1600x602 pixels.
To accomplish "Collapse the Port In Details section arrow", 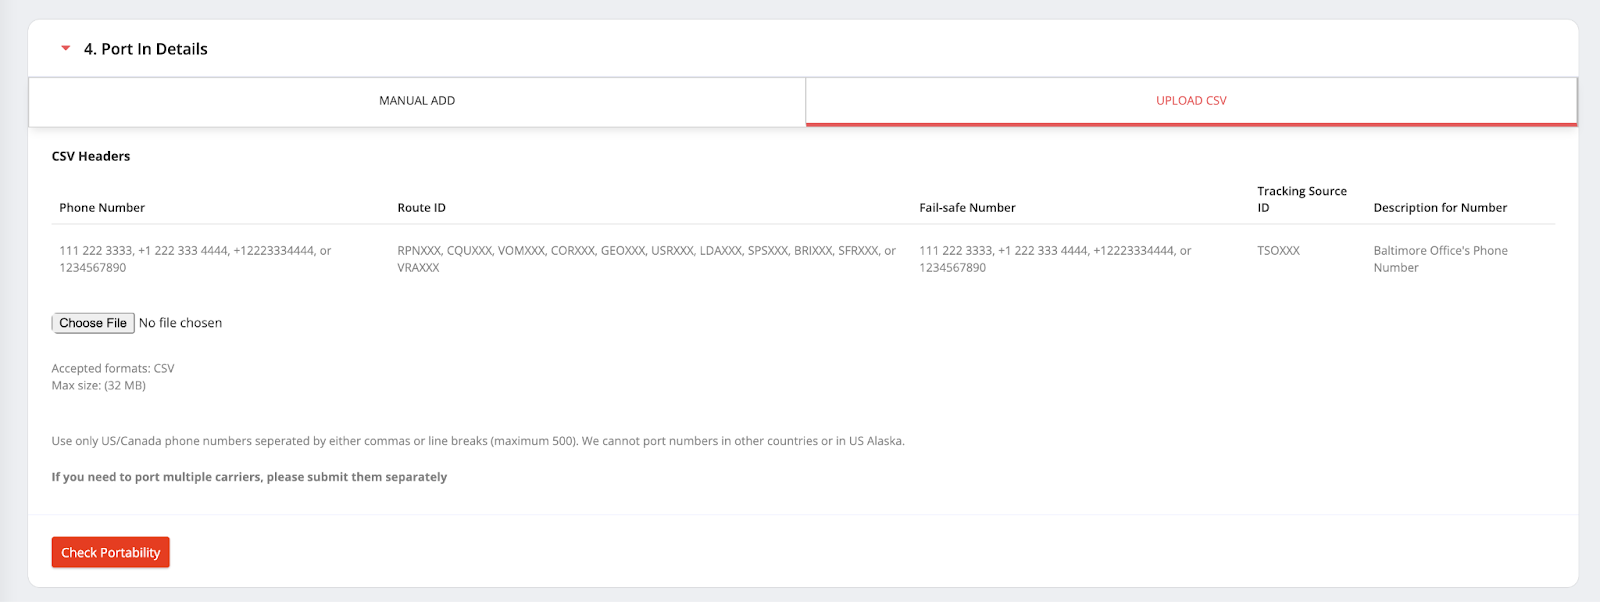I will coord(66,48).
